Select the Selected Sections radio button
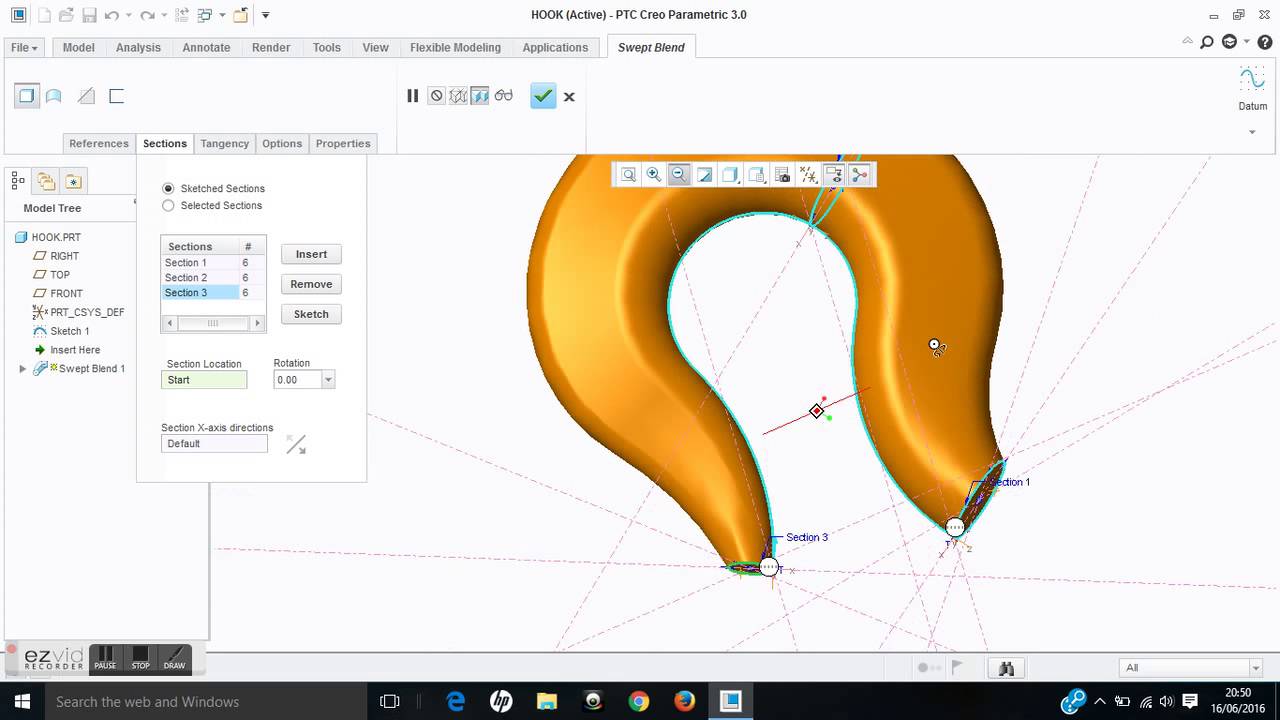The image size is (1280, 720). pyautogui.click(x=168, y=205)
